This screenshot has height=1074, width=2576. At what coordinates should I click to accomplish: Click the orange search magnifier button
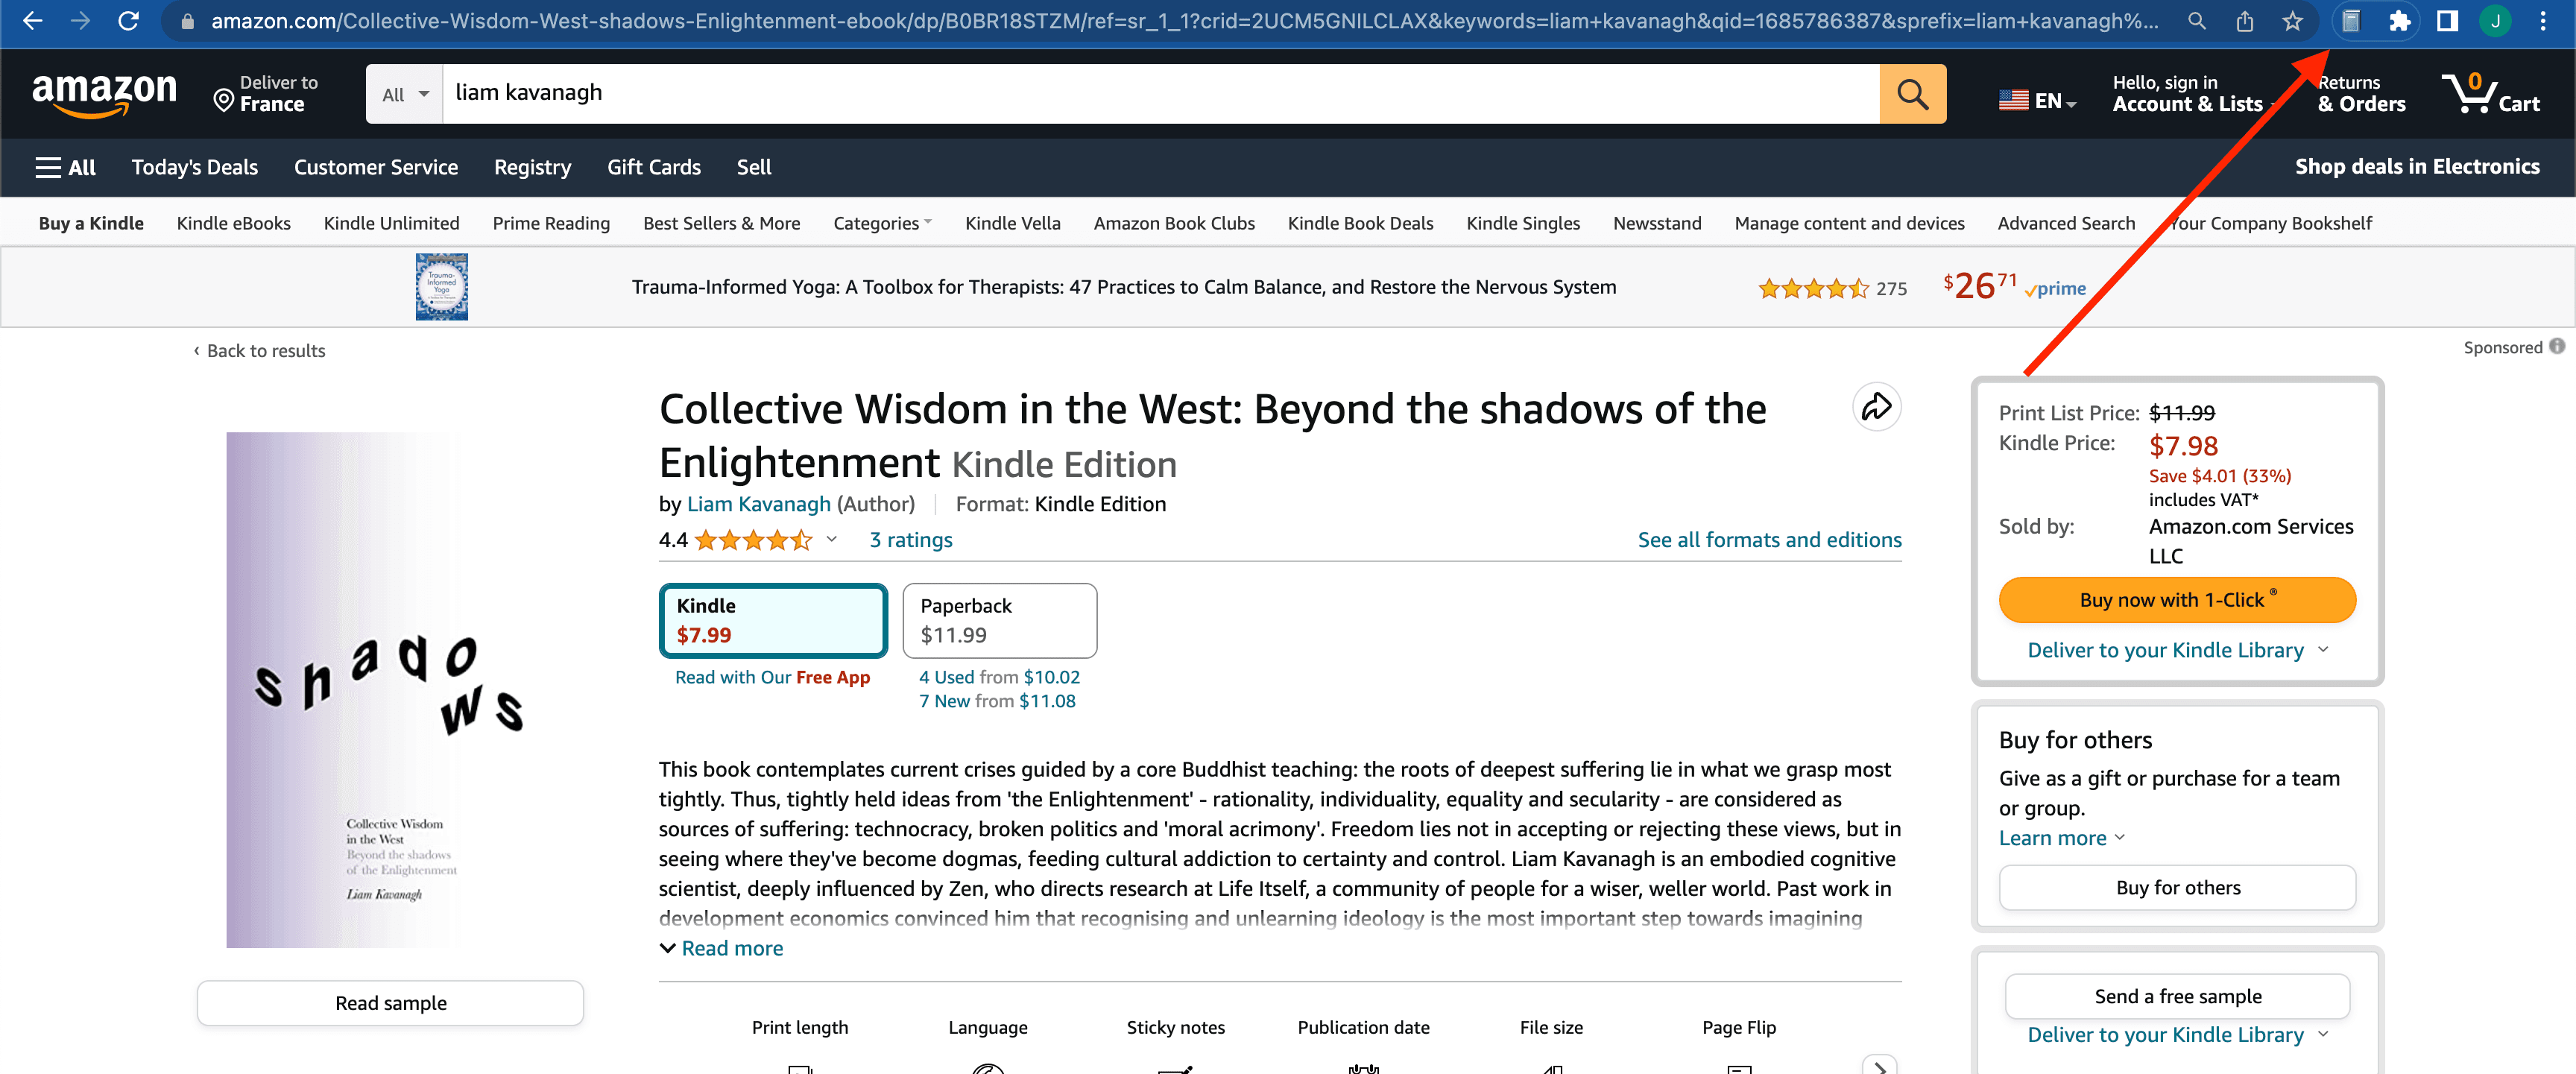(x=1911, y=94)
